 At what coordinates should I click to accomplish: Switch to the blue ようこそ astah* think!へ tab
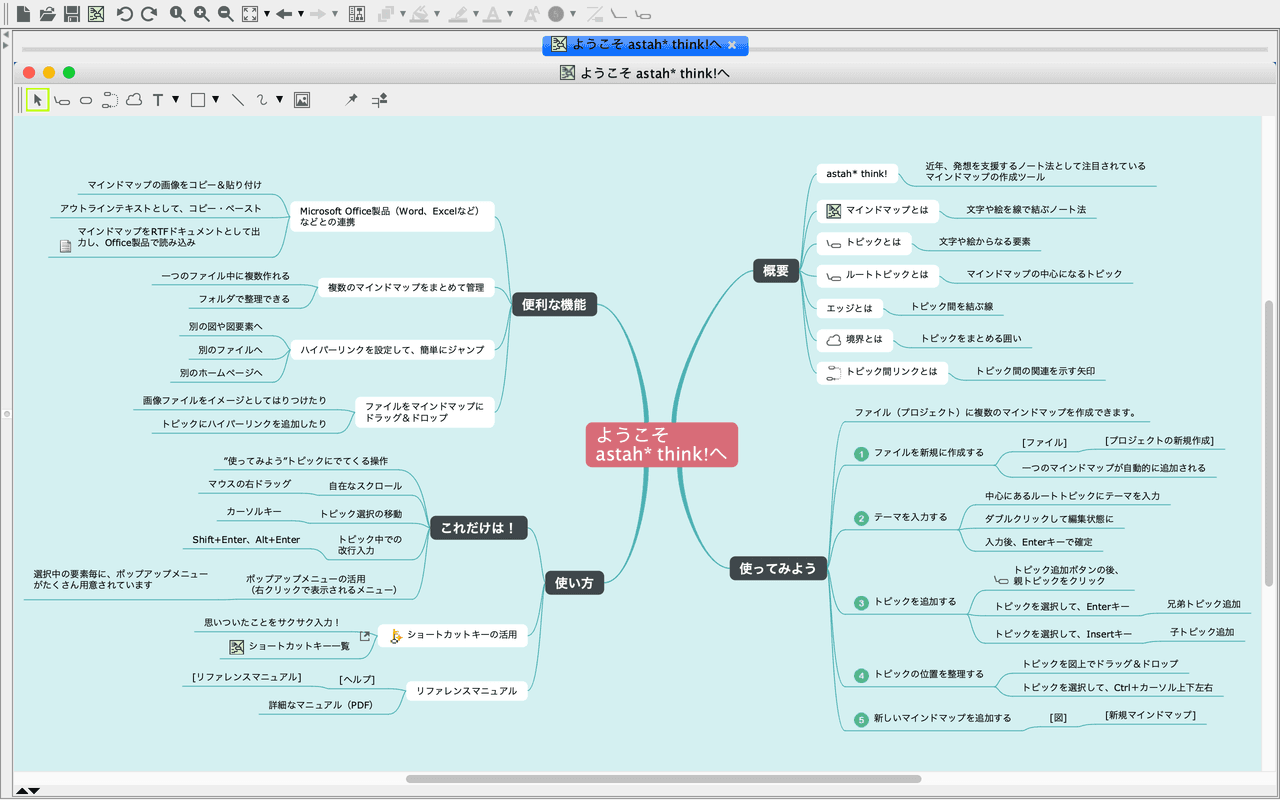click(x=645, y=45)
